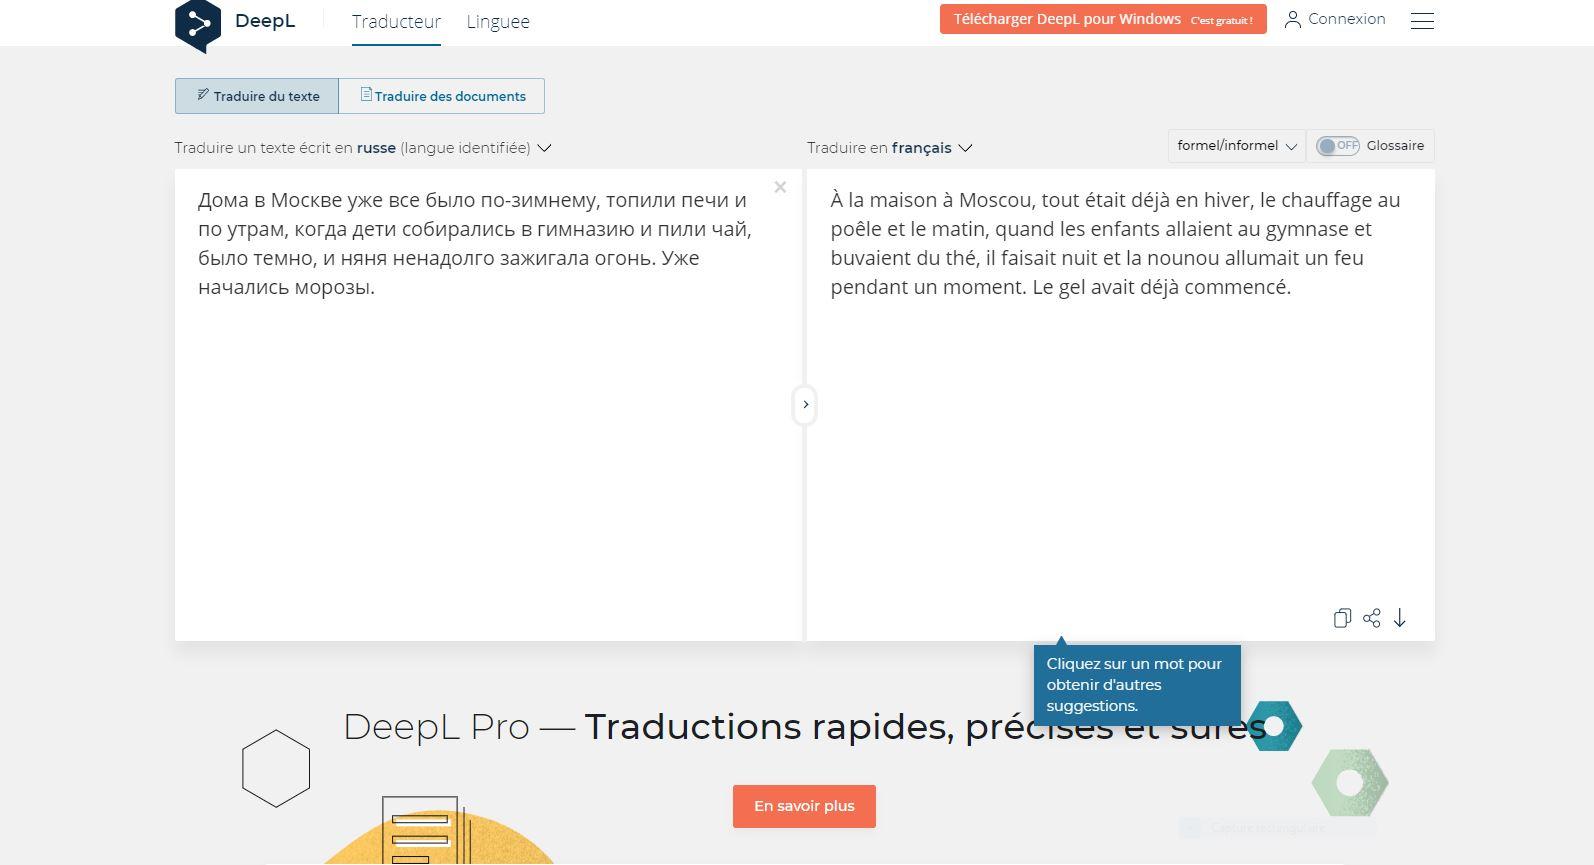Click inside the Russian source text field
This screenshot has width=1594, height=865.
coord(488,450)
